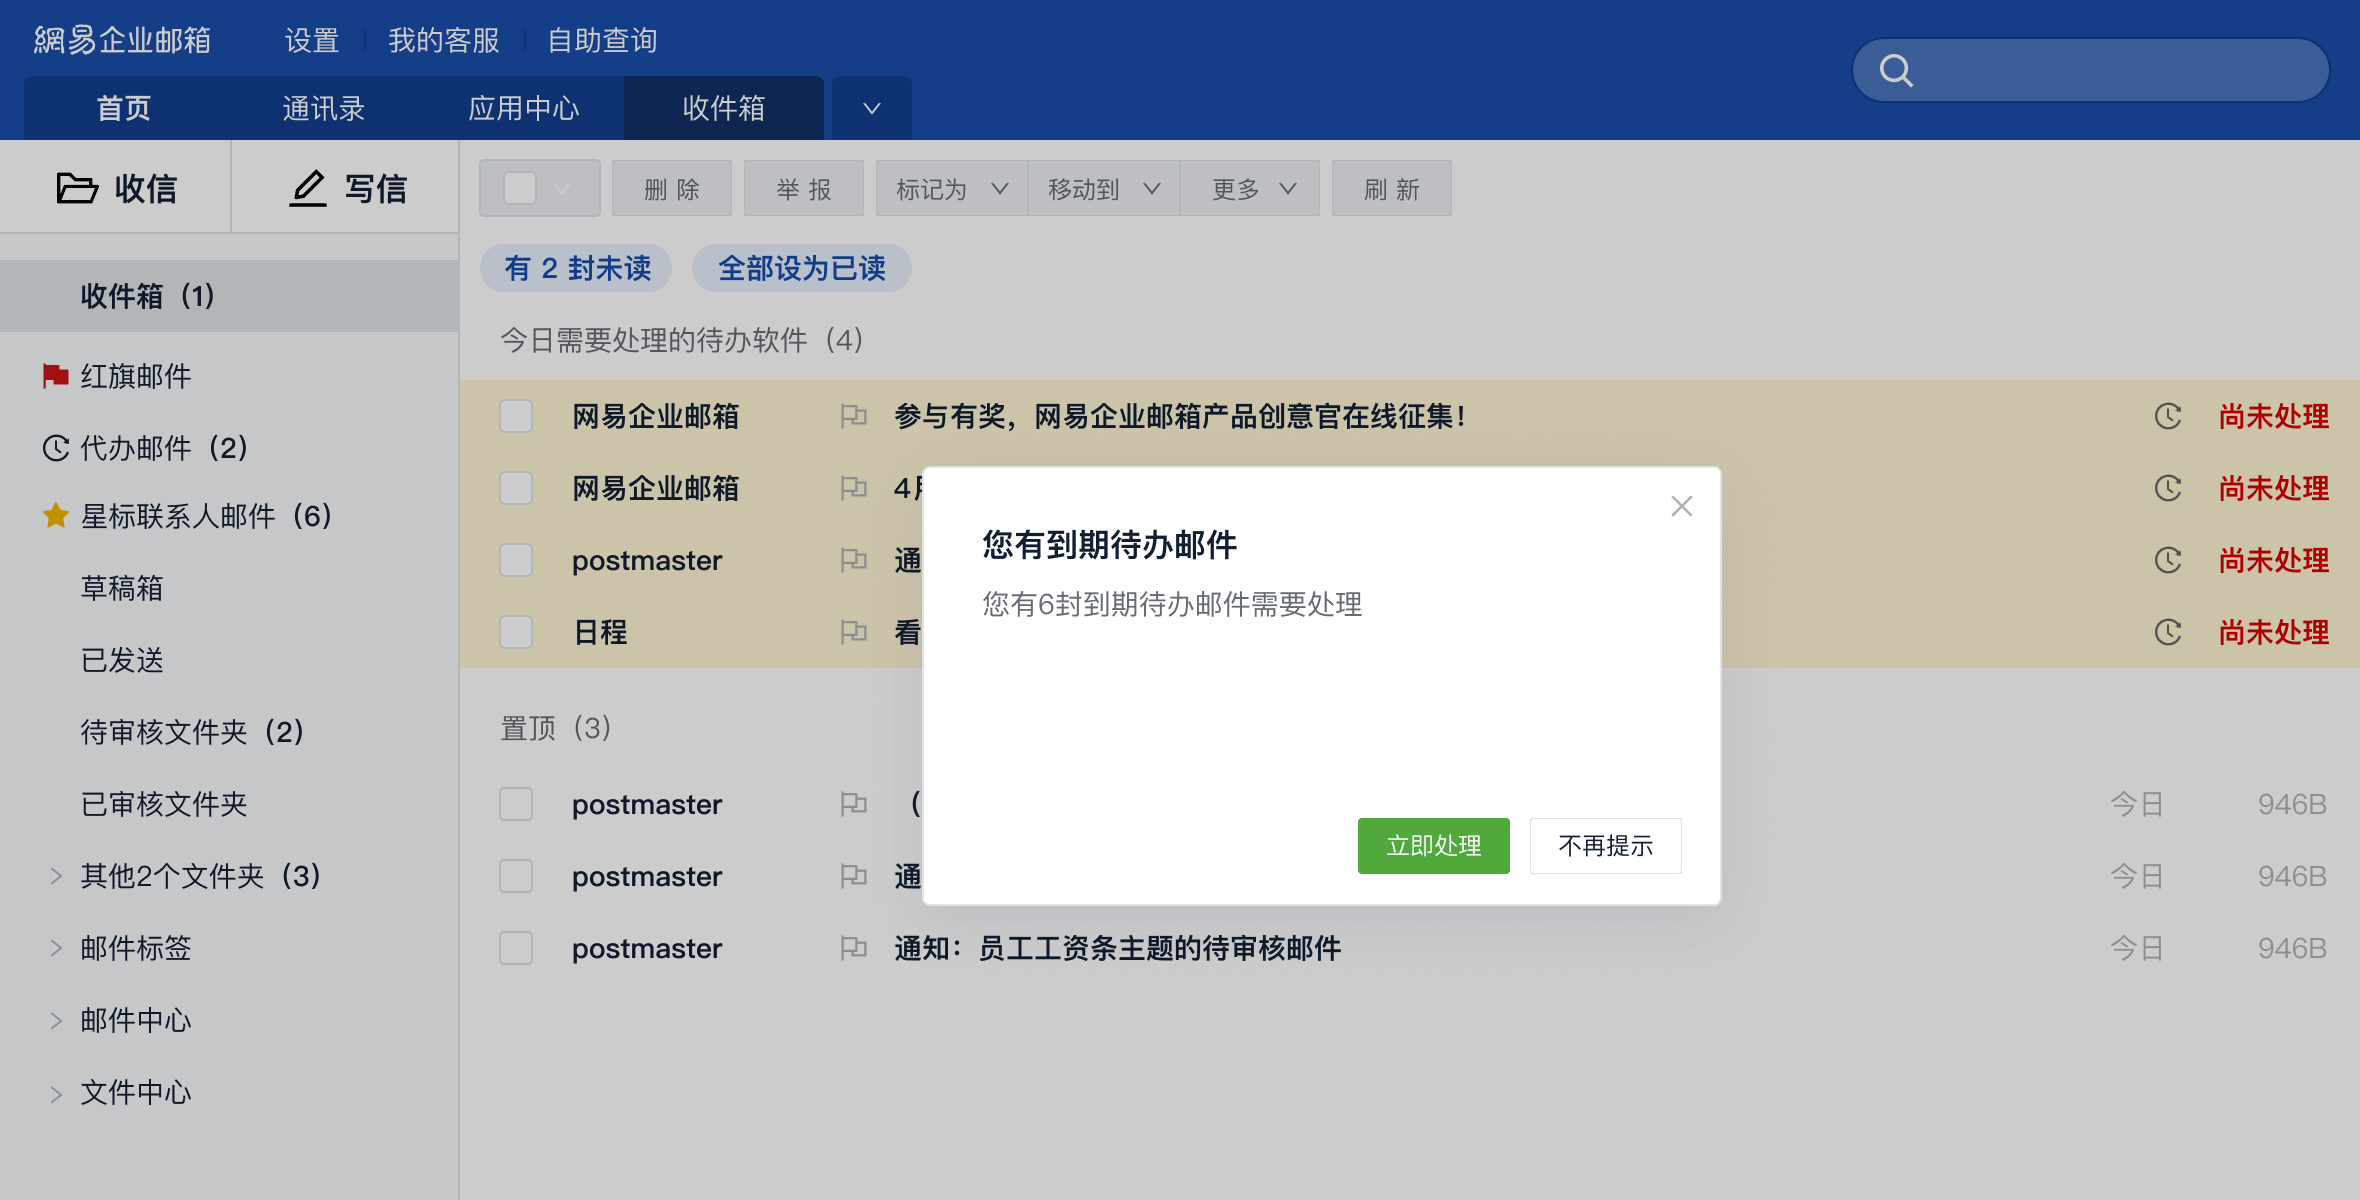Check the checkbox of the first 网易企业邮箱 email
2360x1200 pixels.
(x=516, y=416)
